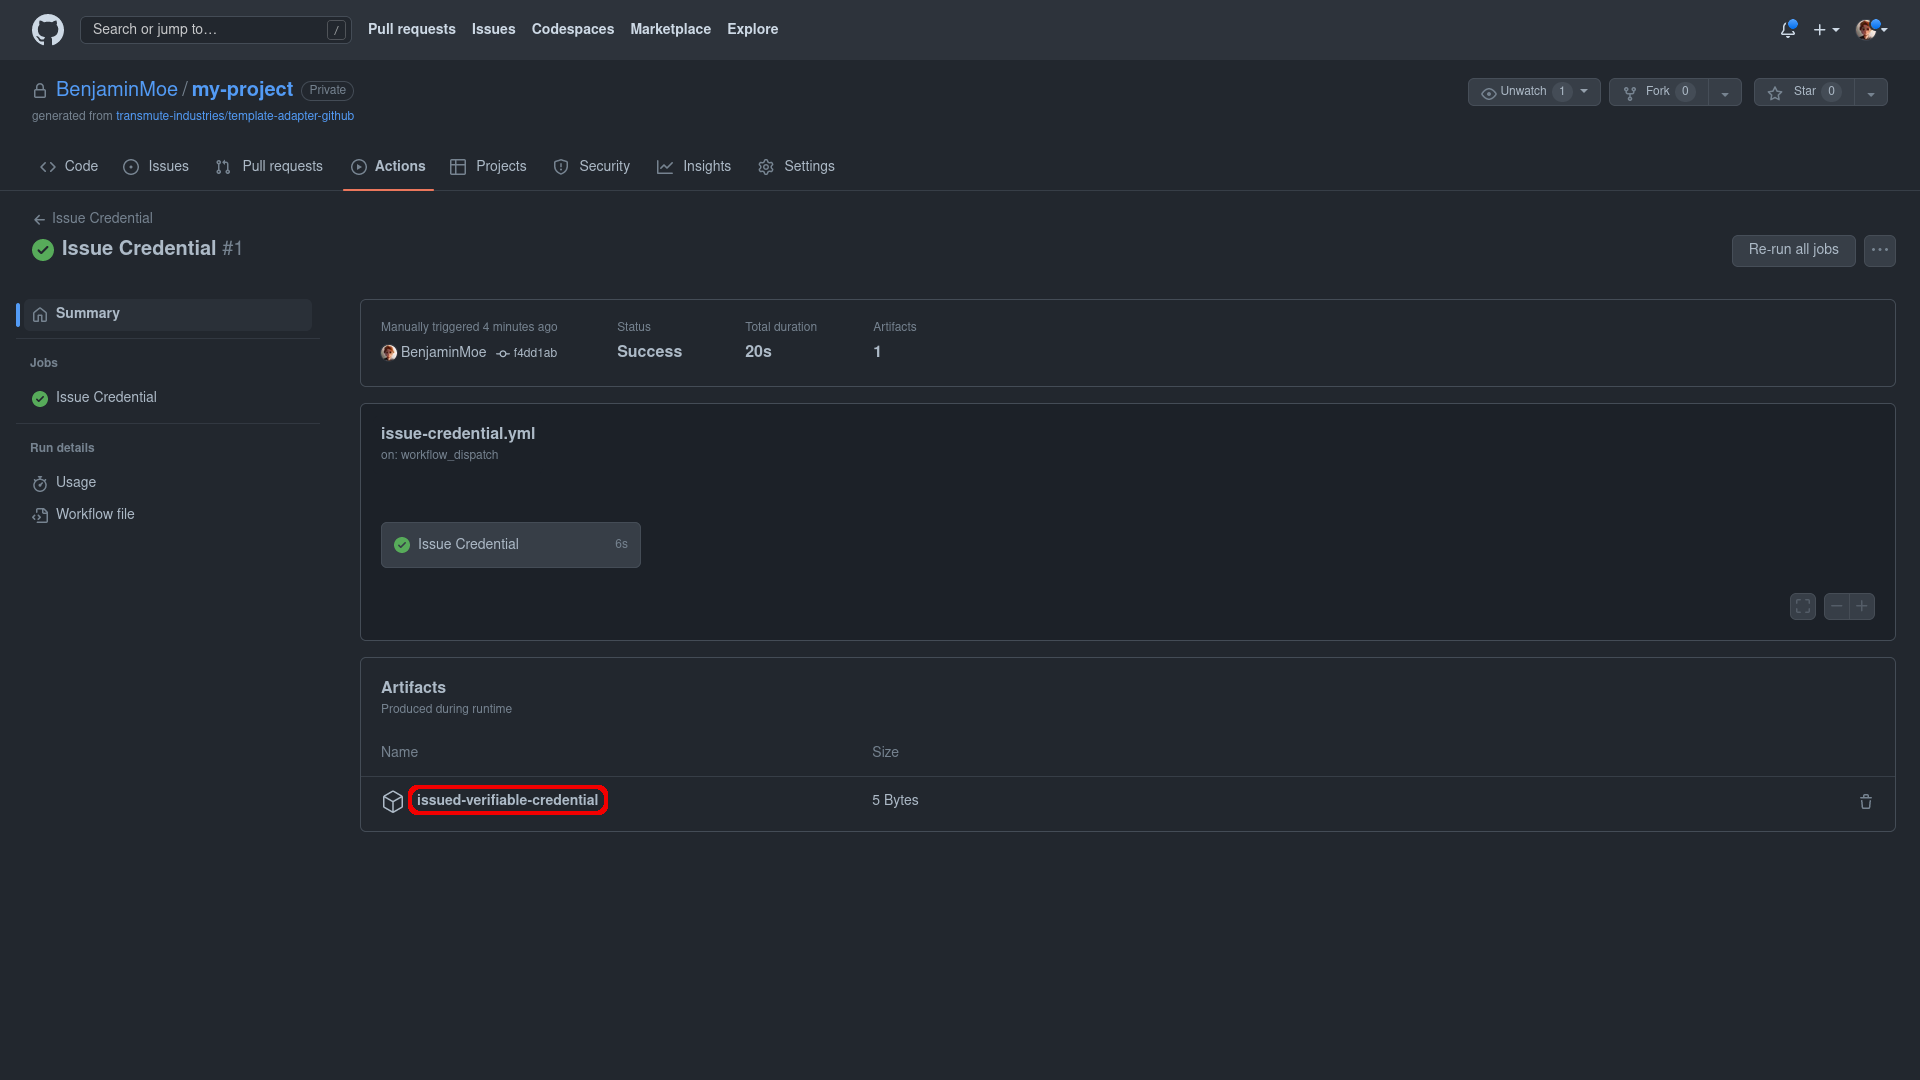Download the issued-verifiable-credential artifact

click(x=507, y=800)
